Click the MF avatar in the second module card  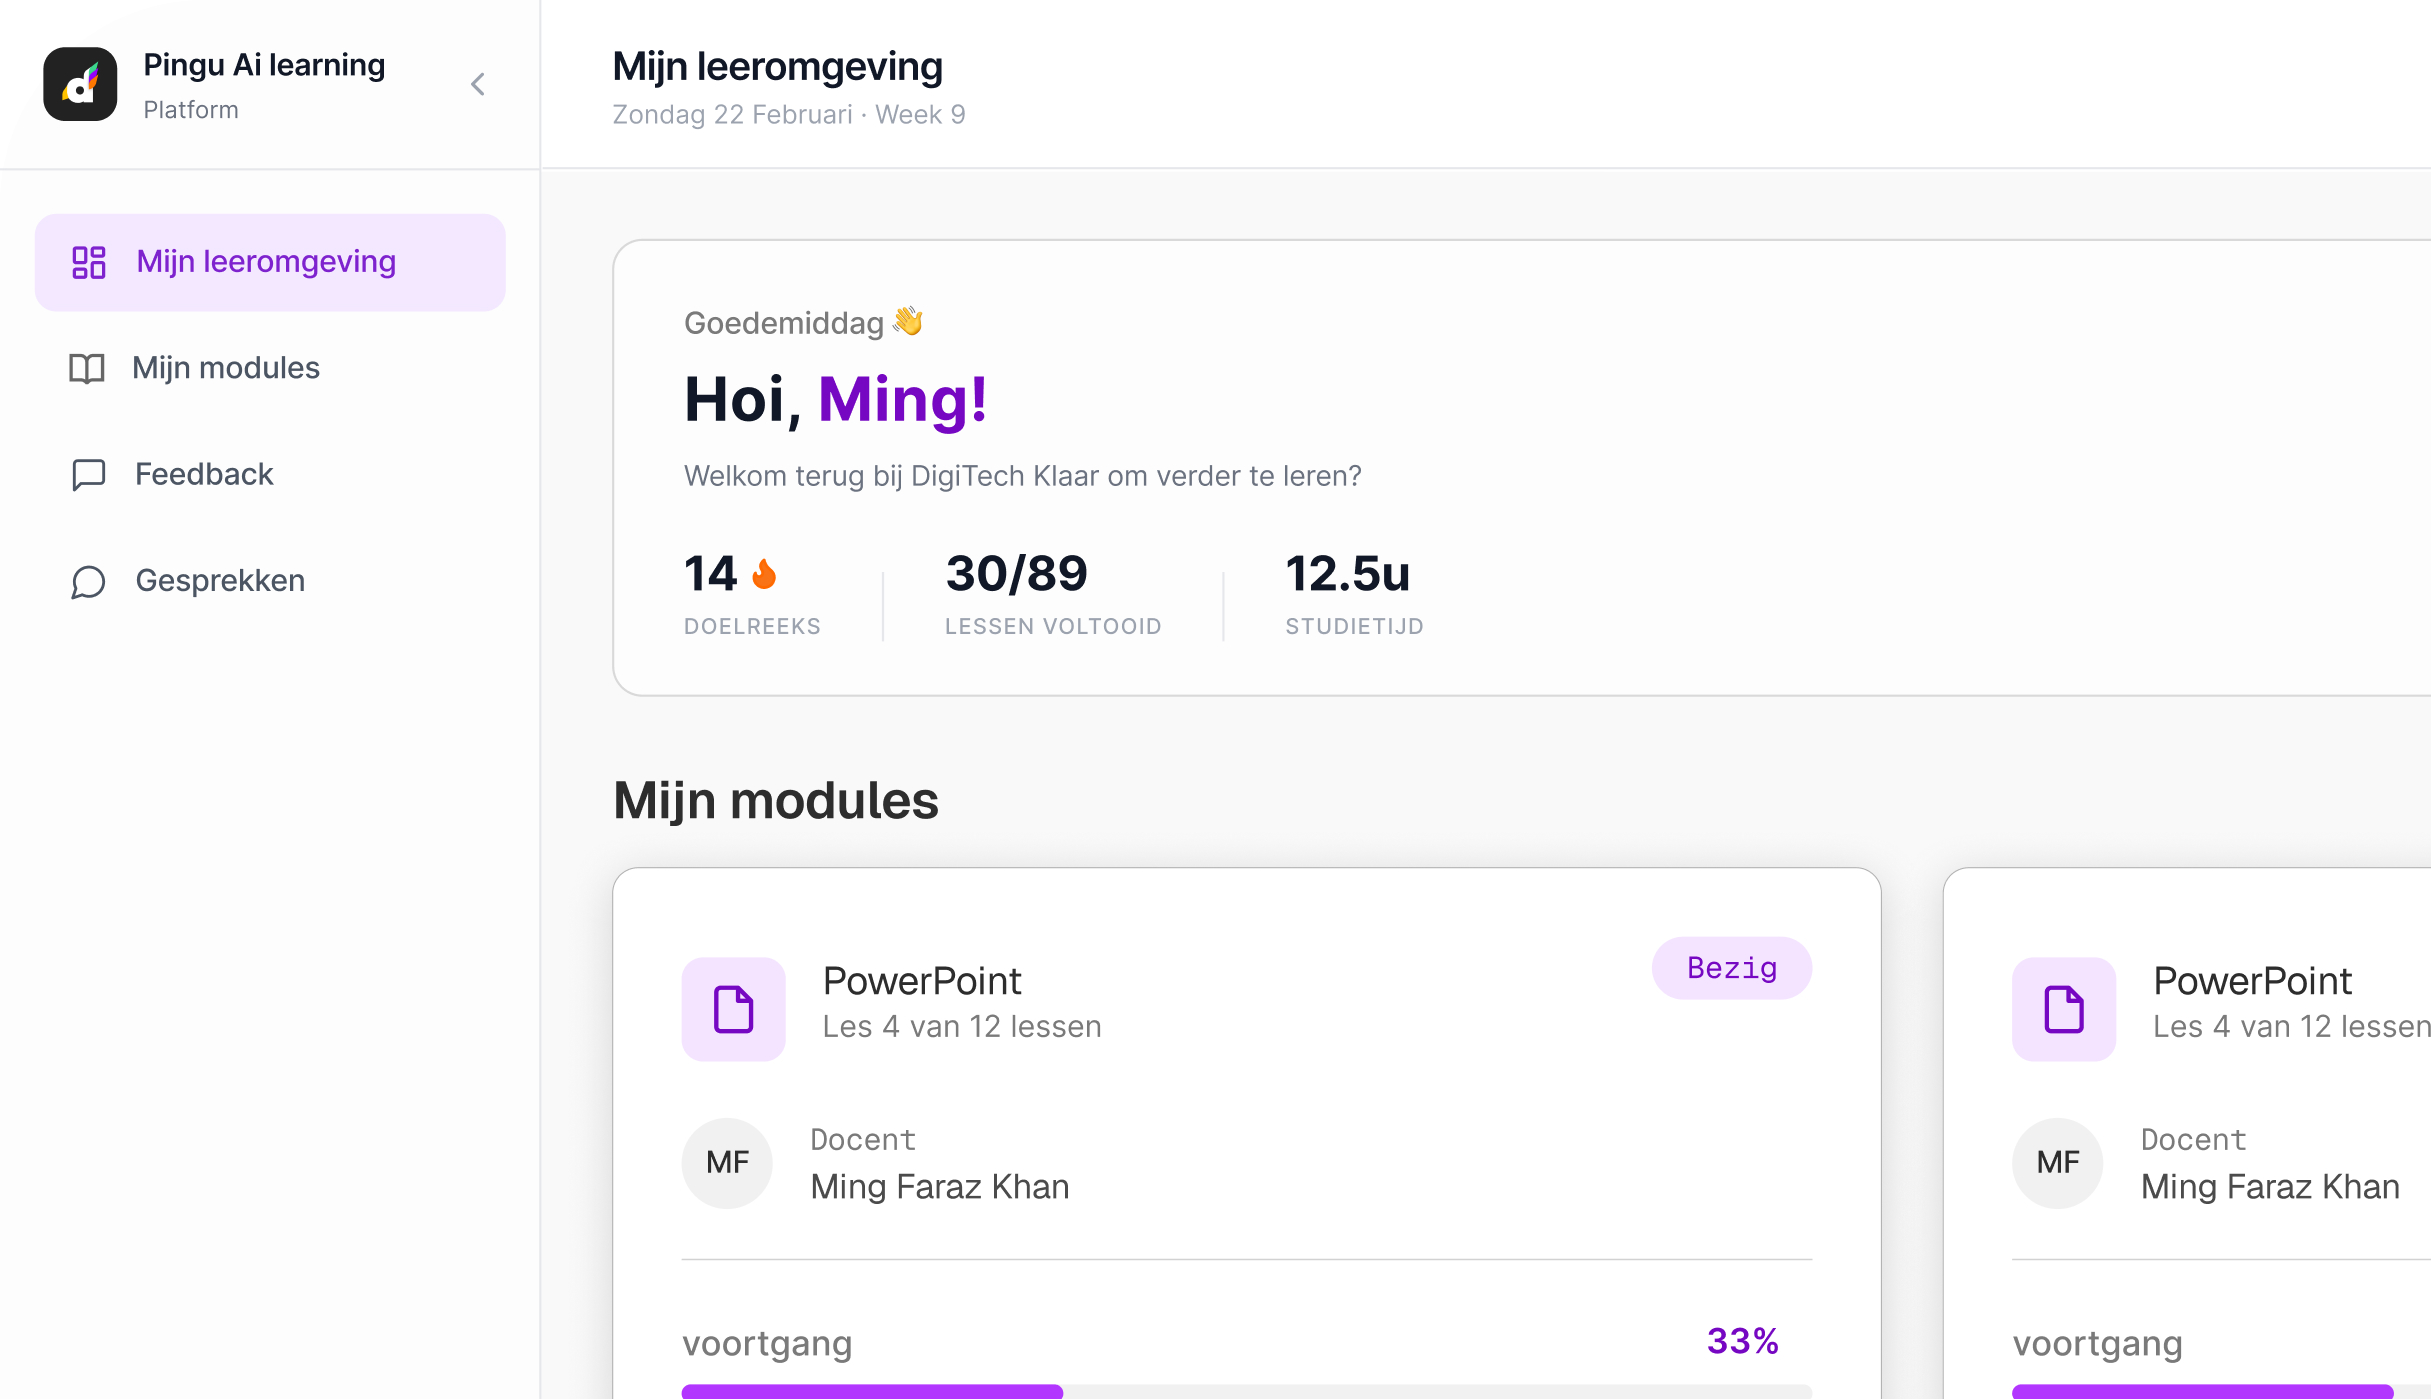coord(2058,1163)
